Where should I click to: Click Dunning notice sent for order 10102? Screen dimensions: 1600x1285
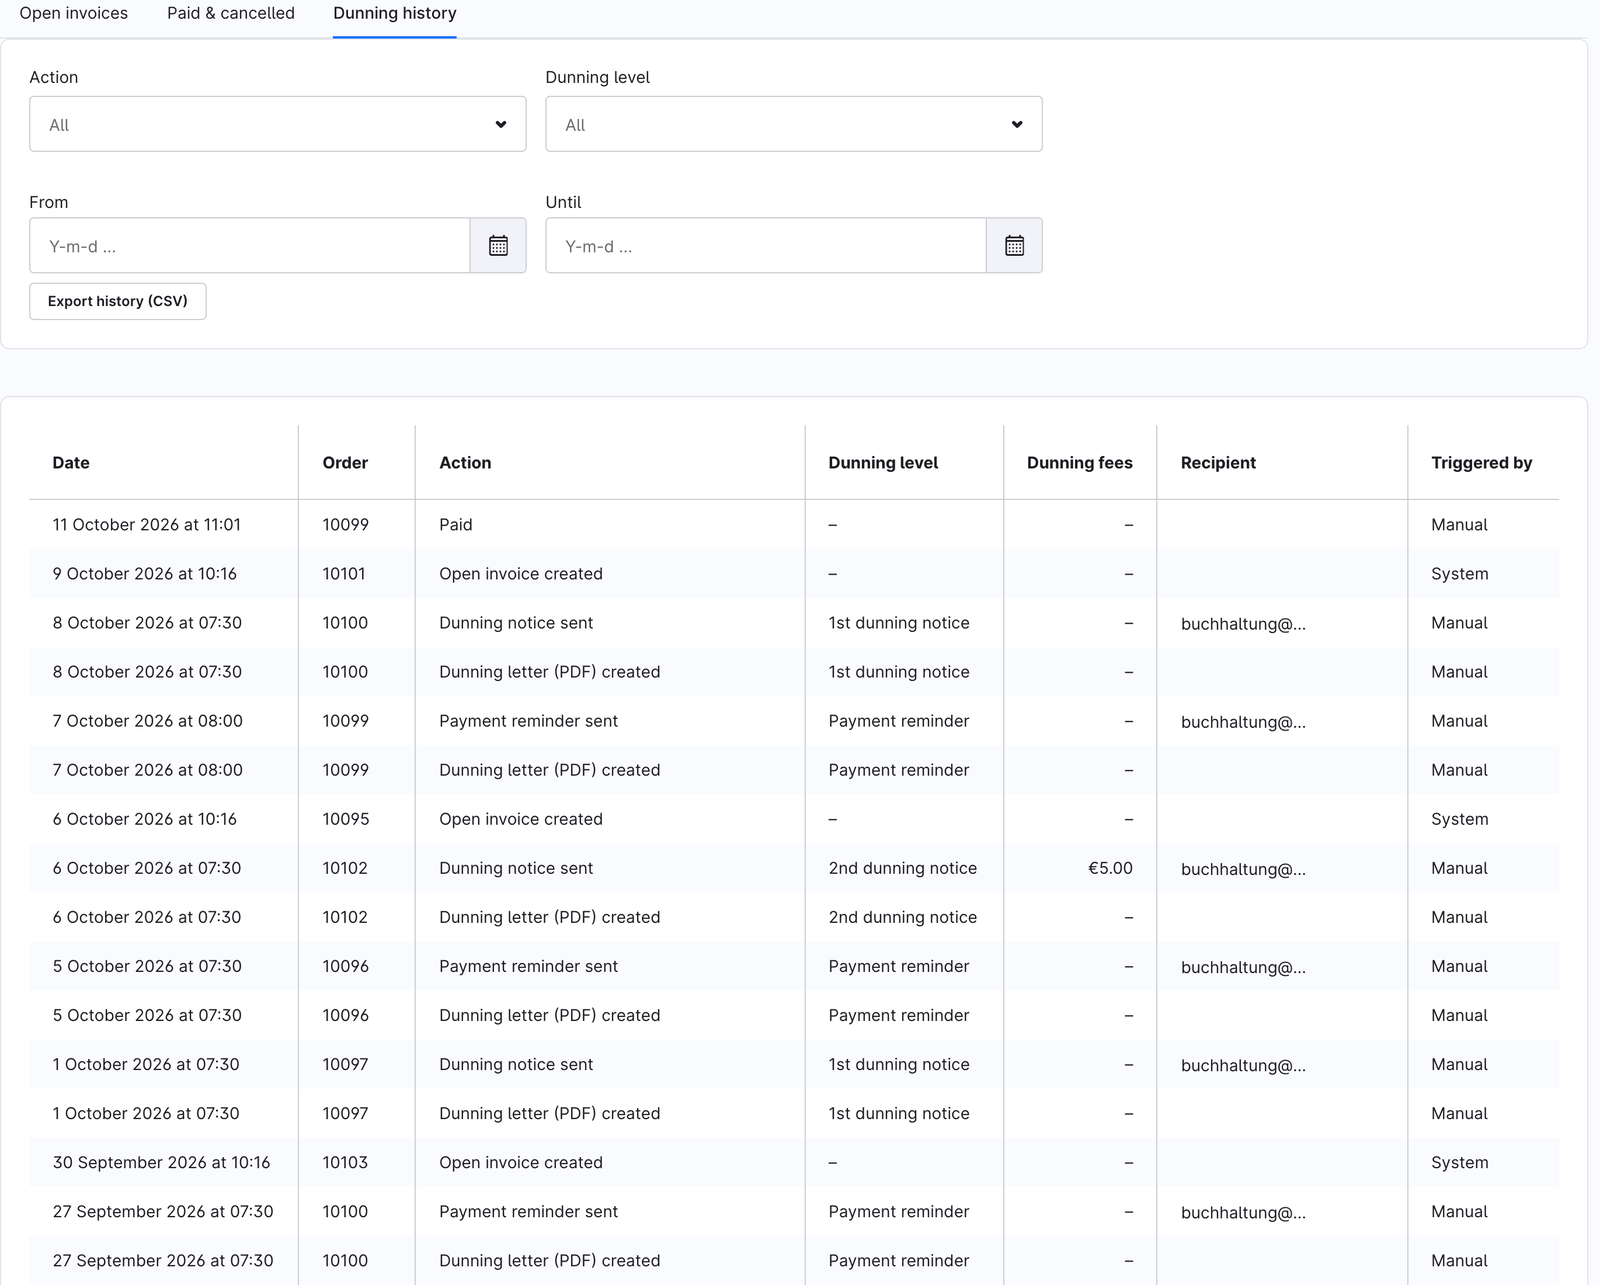click(x=516, y=868)
